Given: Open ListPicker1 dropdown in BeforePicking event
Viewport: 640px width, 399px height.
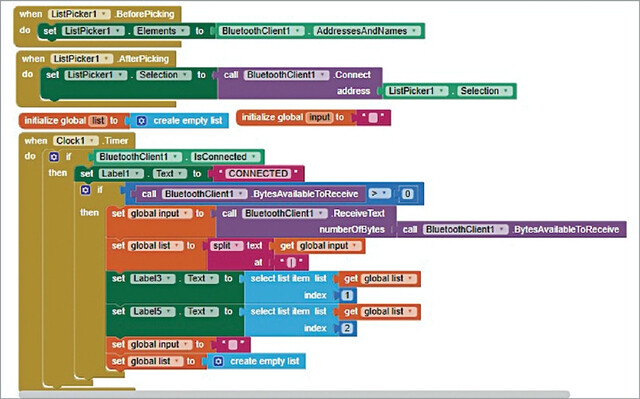Looking at the screenshot, I should (x=79, y=14).
